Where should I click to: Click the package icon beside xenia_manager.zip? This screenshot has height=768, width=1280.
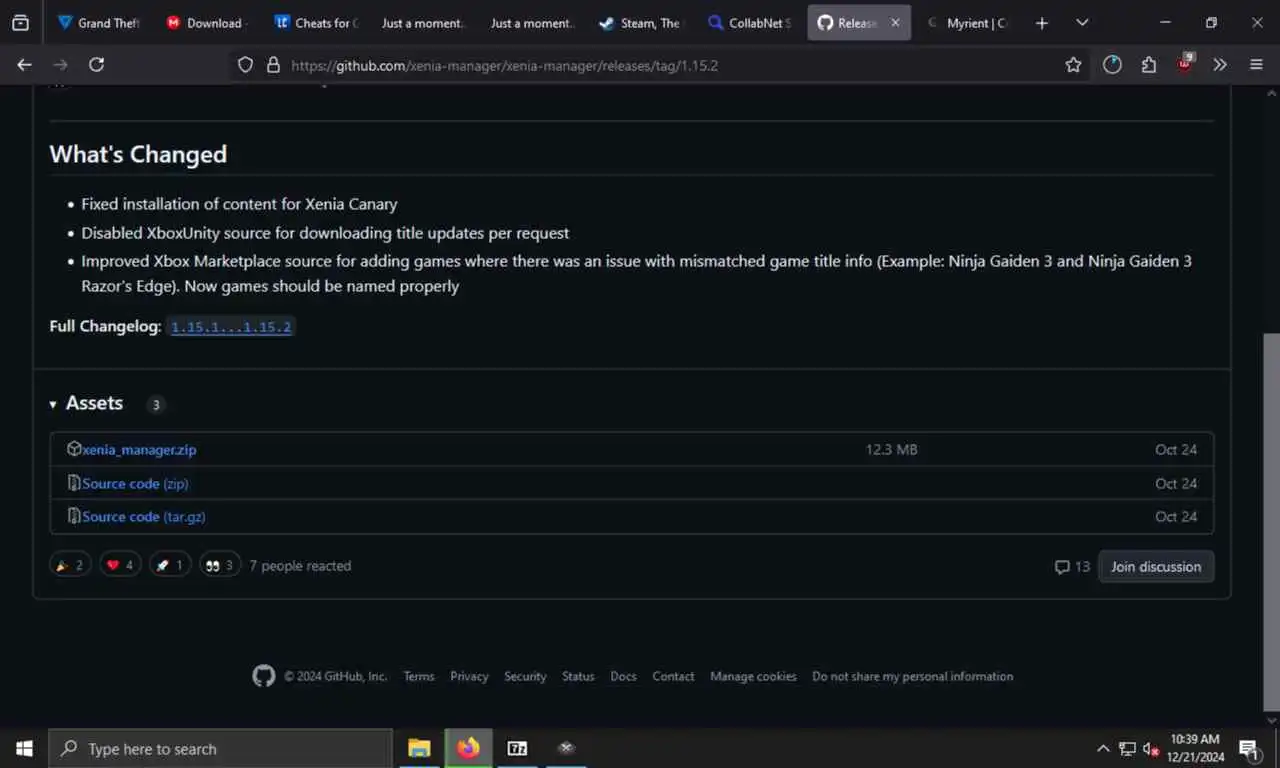74,449
